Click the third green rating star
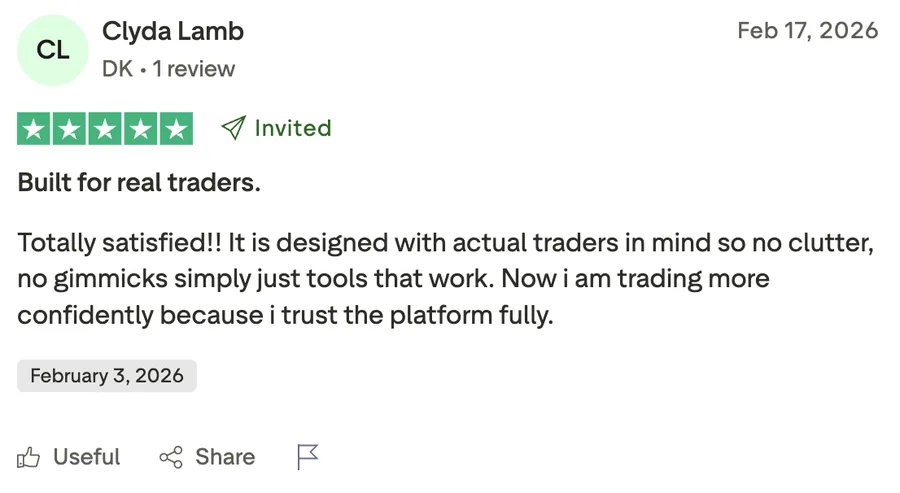Viewport: 900px width, 493px height. pos(105,129)
